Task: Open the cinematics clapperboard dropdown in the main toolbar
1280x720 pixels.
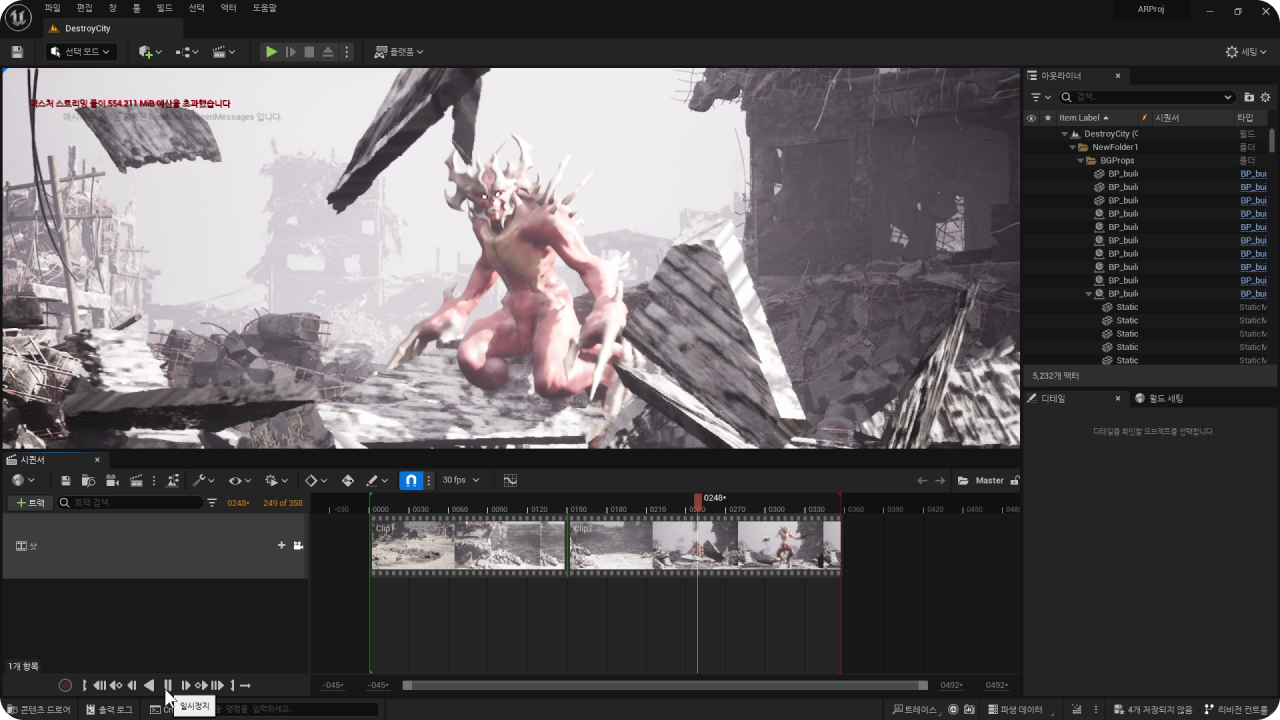Action: pyautogui.click(x=224, y=52)
